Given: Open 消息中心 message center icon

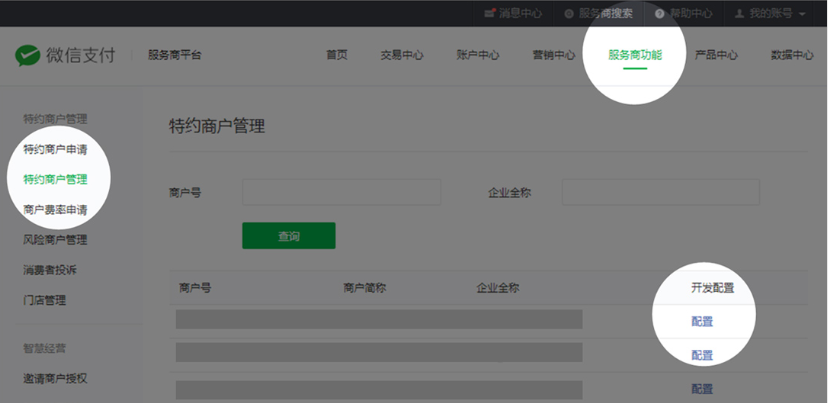Looking at the screenshot, I should pyautogui.click(x=490, y=14).
